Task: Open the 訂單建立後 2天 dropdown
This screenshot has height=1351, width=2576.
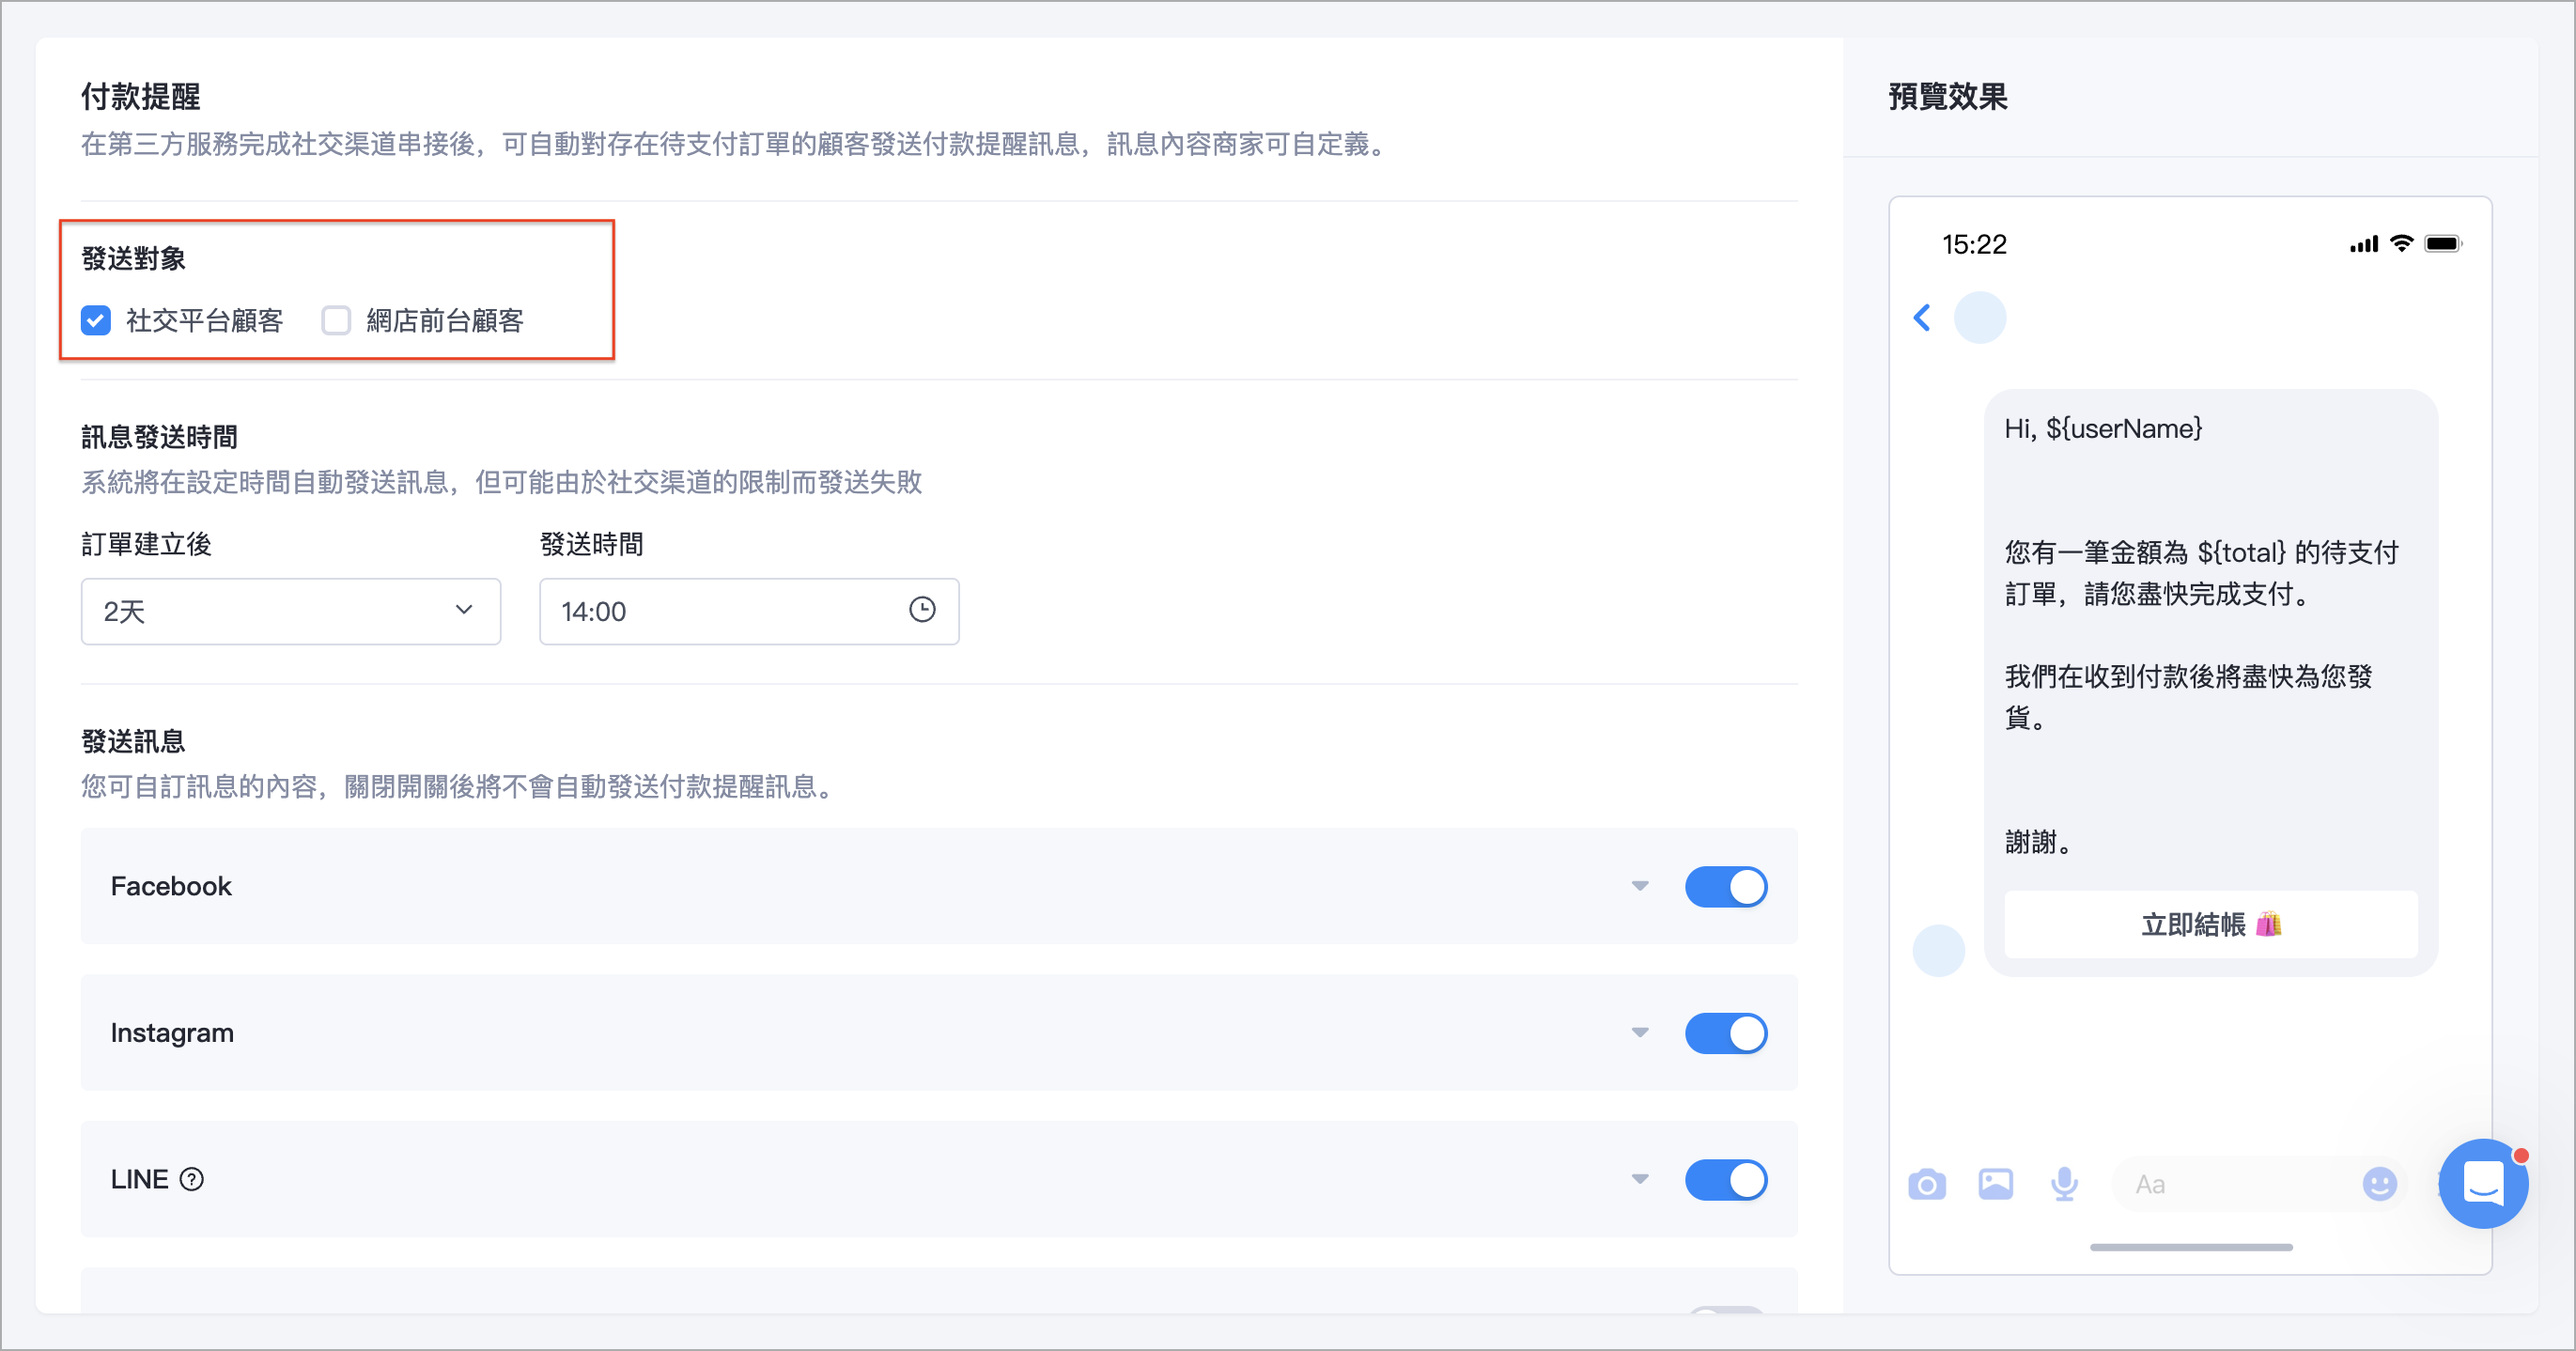Action: (x=290, y=611)
